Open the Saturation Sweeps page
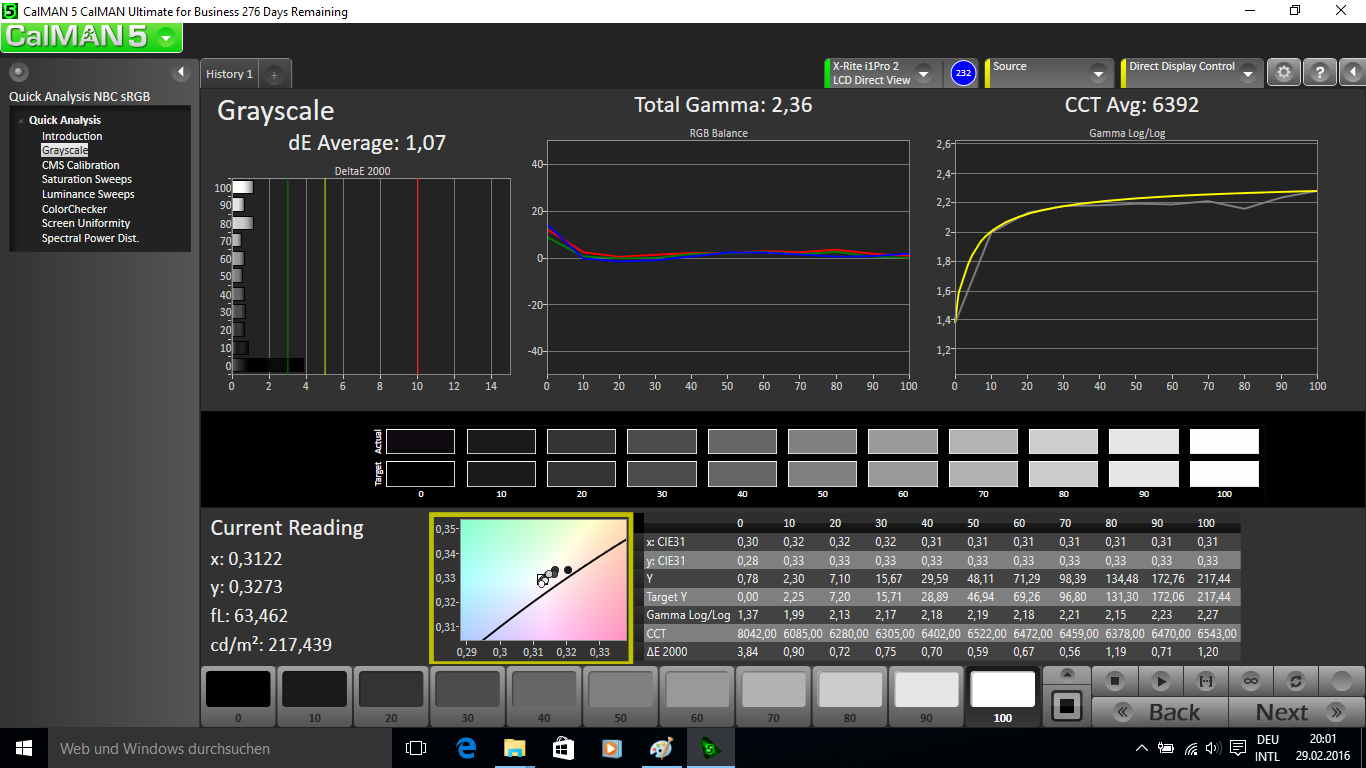 pos(86,179)
